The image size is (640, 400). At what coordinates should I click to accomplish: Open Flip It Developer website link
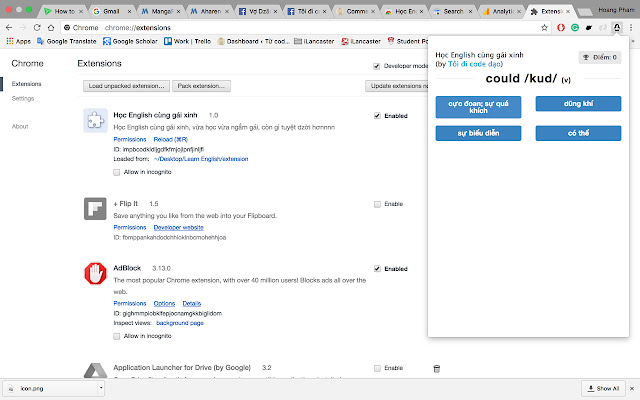click(x=178, y=227)
